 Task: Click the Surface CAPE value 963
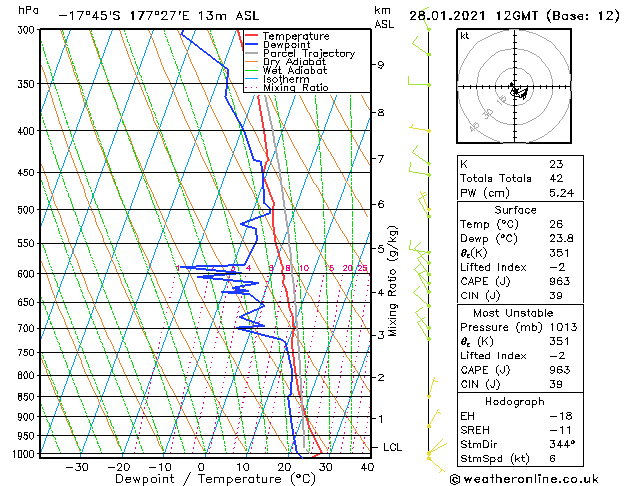560,281
